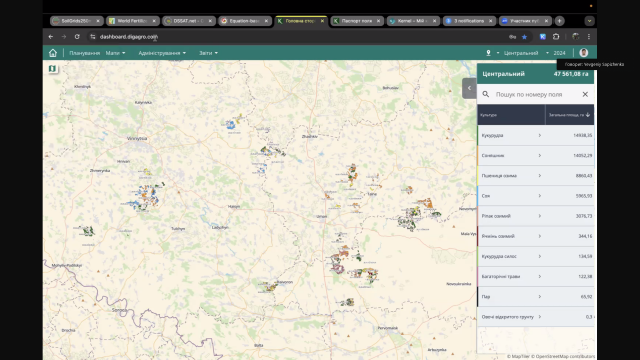This screenshot has width=640, height=360.
Task: Select the 8860,43 area value
Action: coord(584,176)
